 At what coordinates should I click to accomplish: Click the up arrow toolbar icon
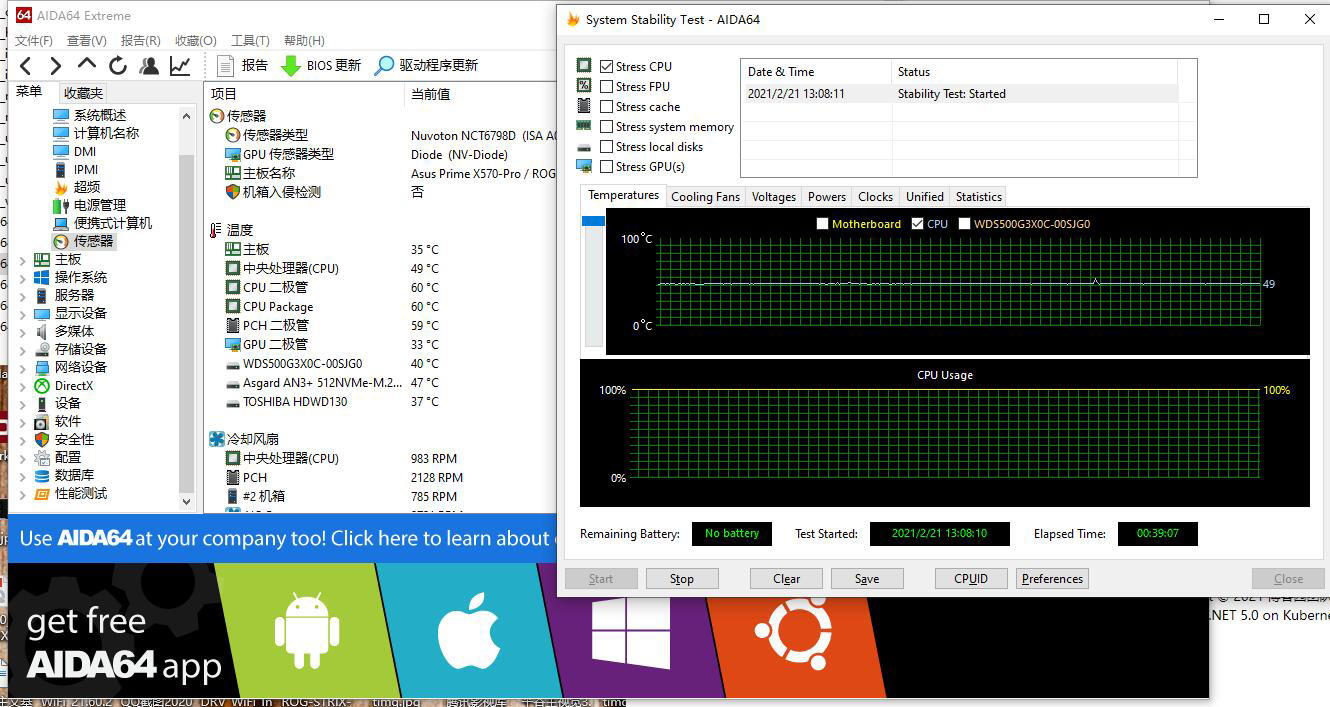(x=87, y=65)
